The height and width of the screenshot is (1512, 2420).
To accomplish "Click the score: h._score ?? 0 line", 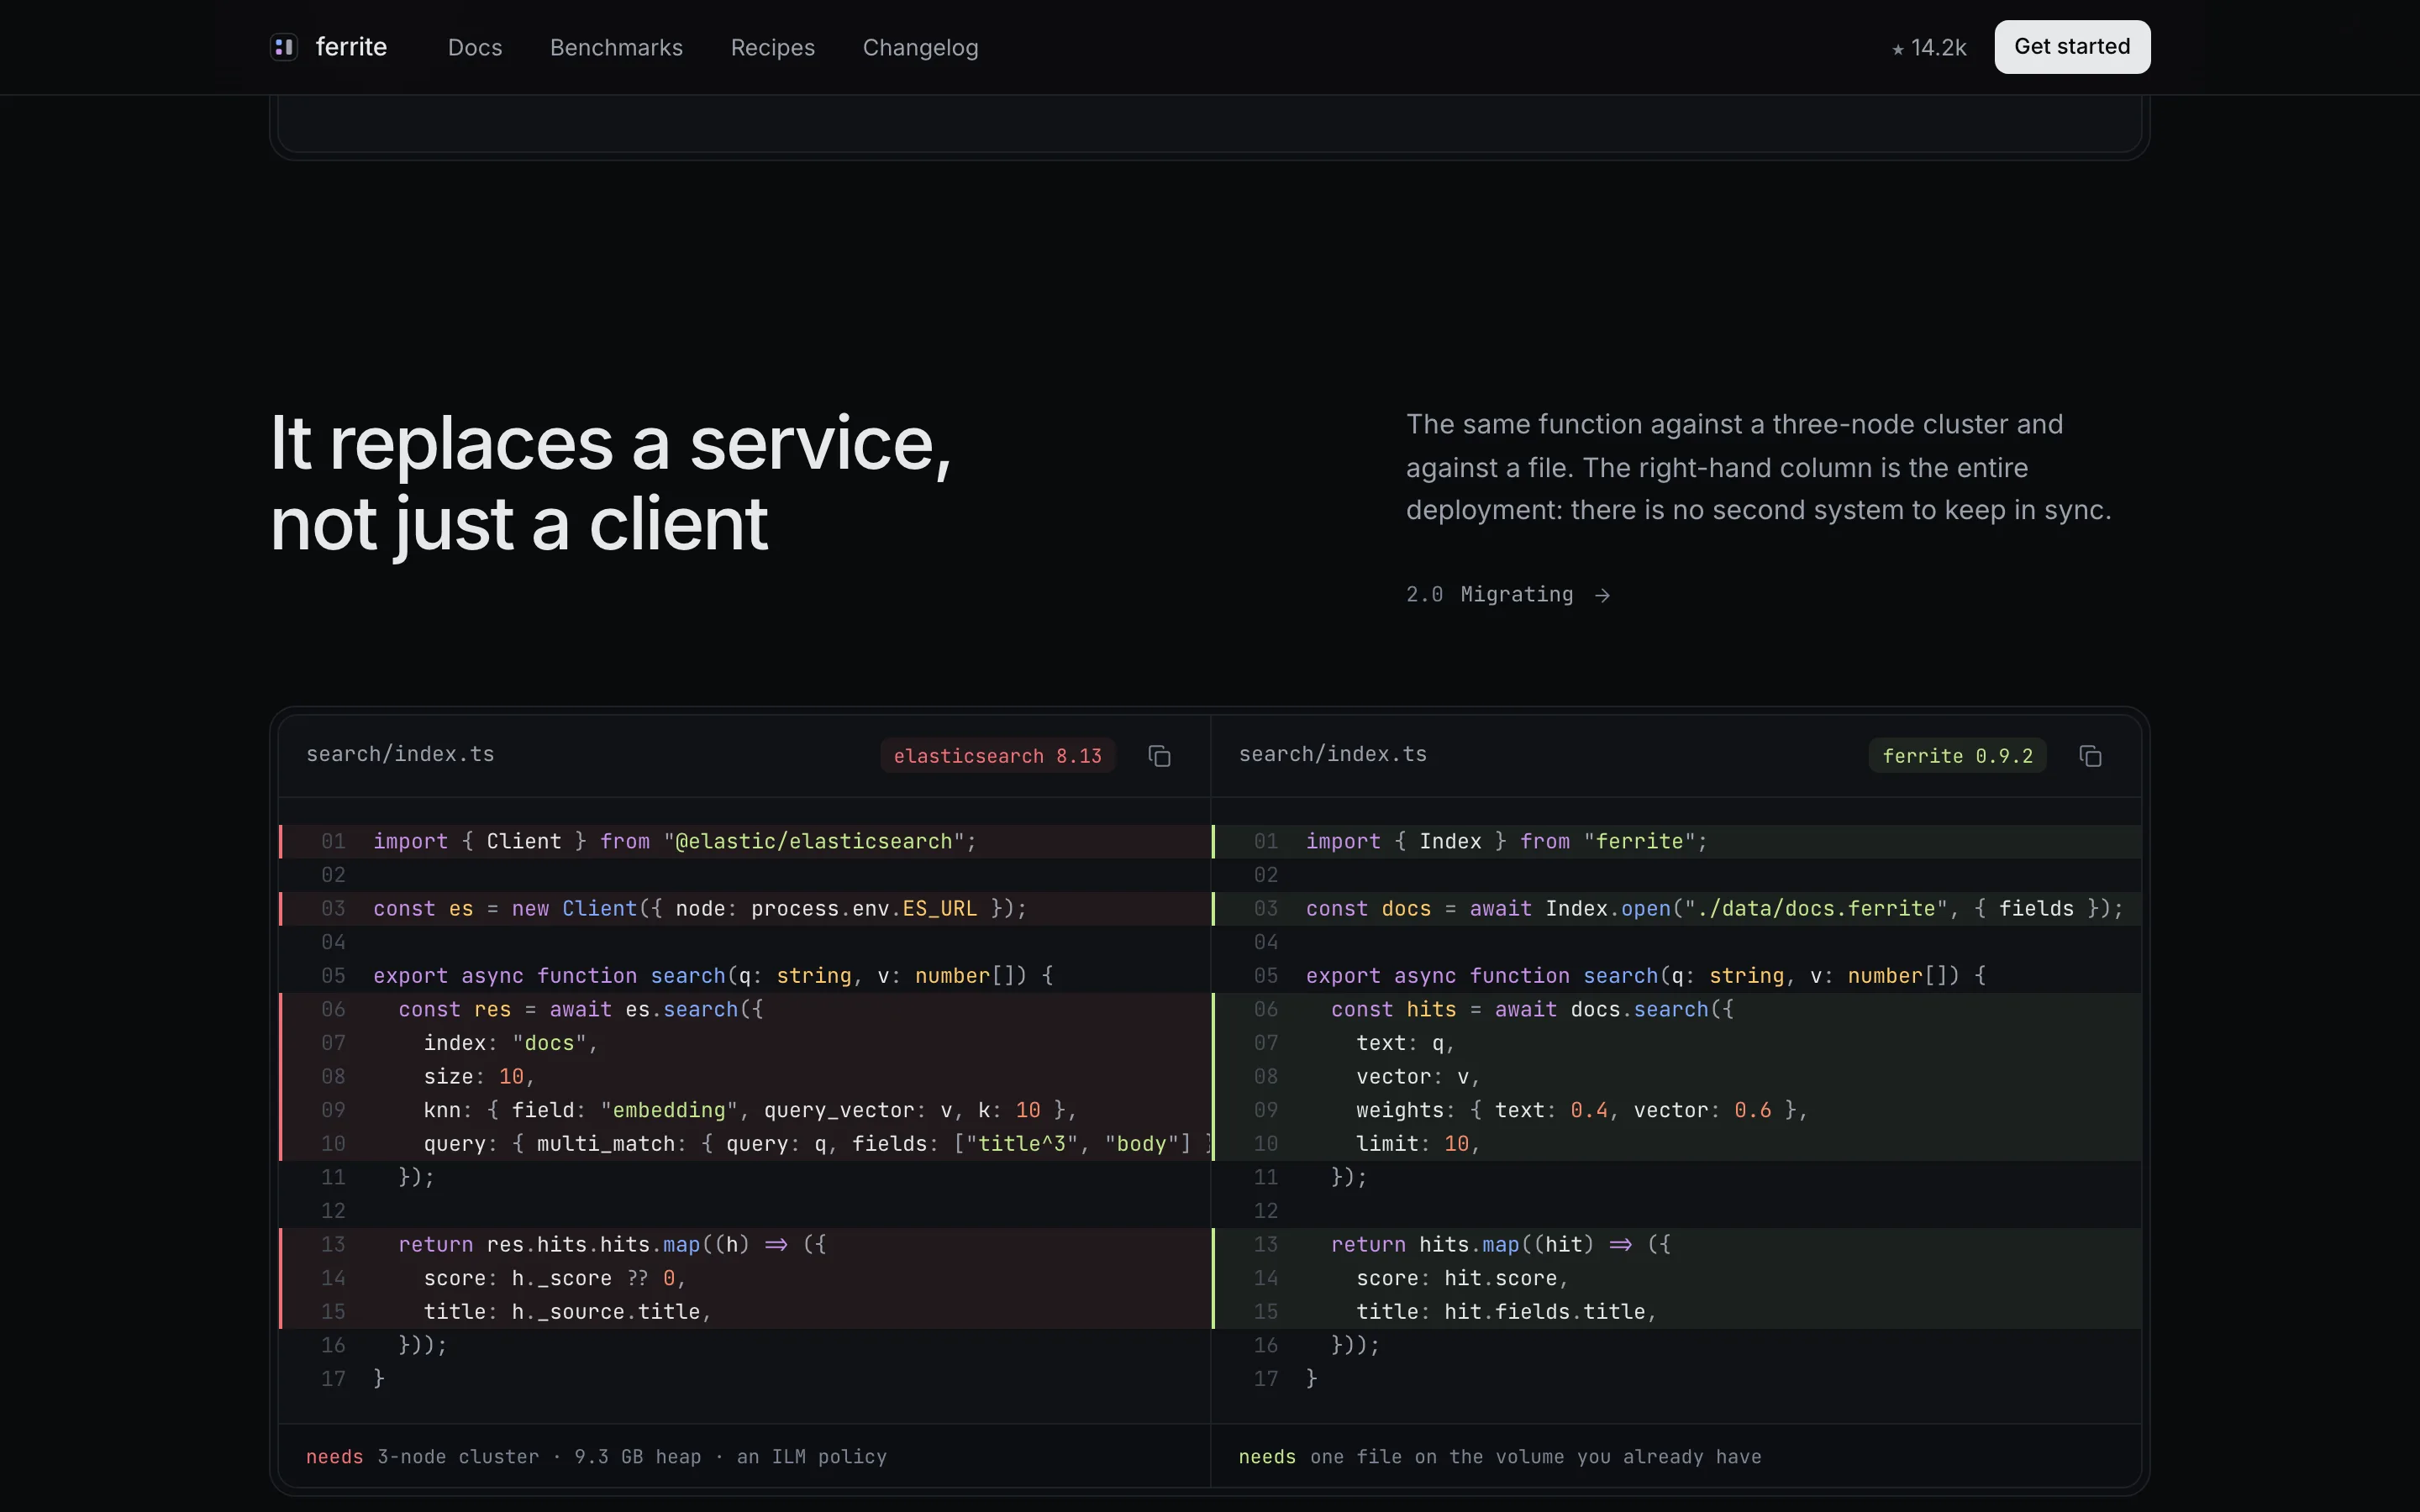I will click(x=745, y=1278).
